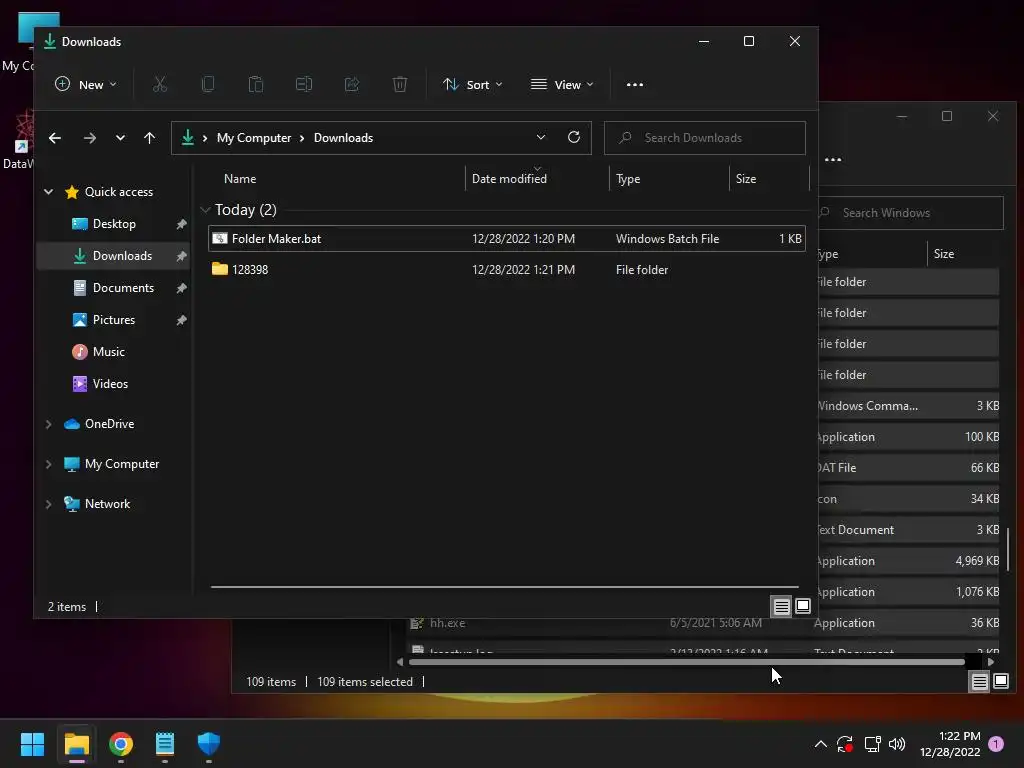Click the Share icon in toolbar

pyautogui.click(x=352, y=84)
